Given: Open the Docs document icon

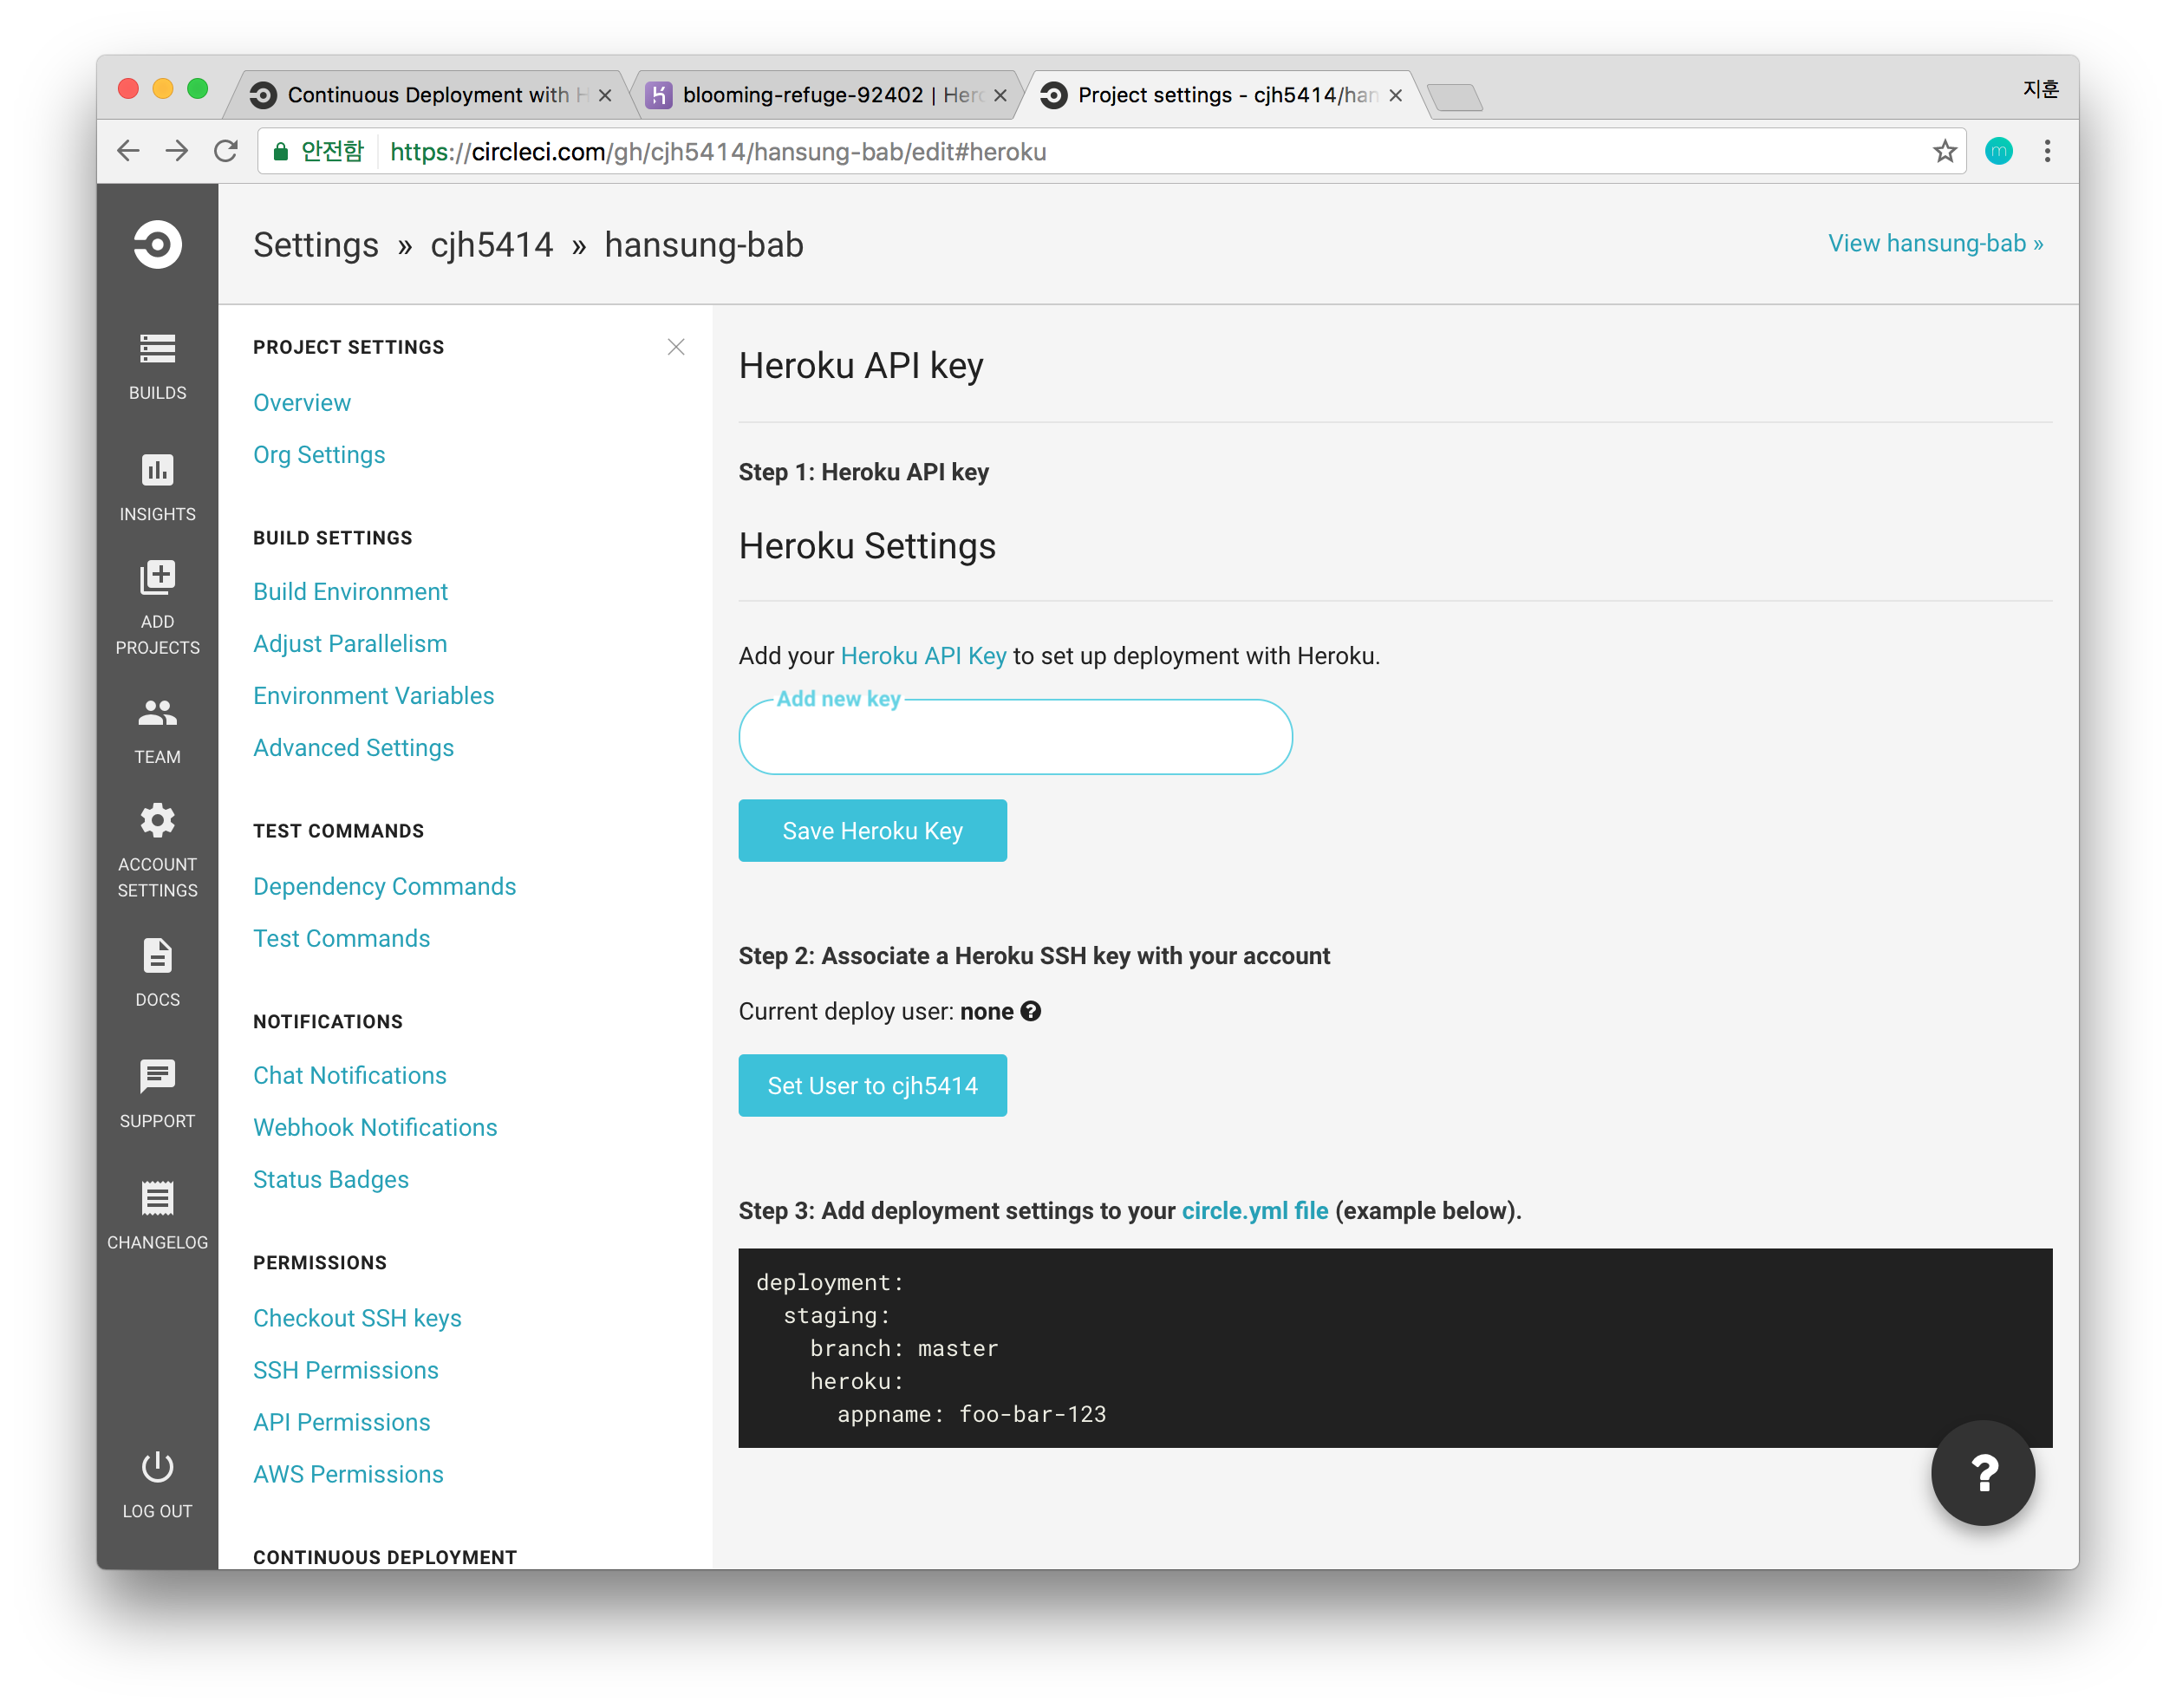Looking at the screenshot, I should point(157,956).
